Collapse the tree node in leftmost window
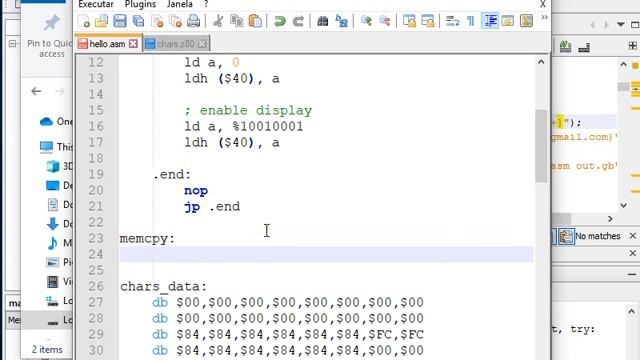The height and width of the screenshot is (360, 640). 12,43
